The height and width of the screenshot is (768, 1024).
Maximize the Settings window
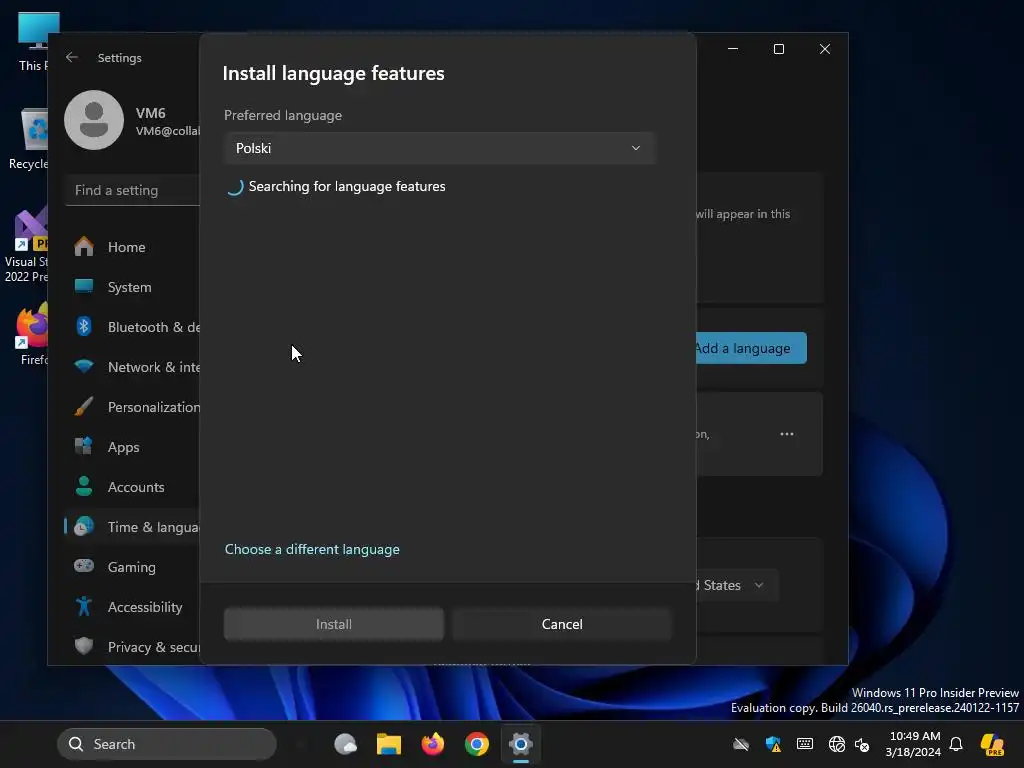click(778, 49)
